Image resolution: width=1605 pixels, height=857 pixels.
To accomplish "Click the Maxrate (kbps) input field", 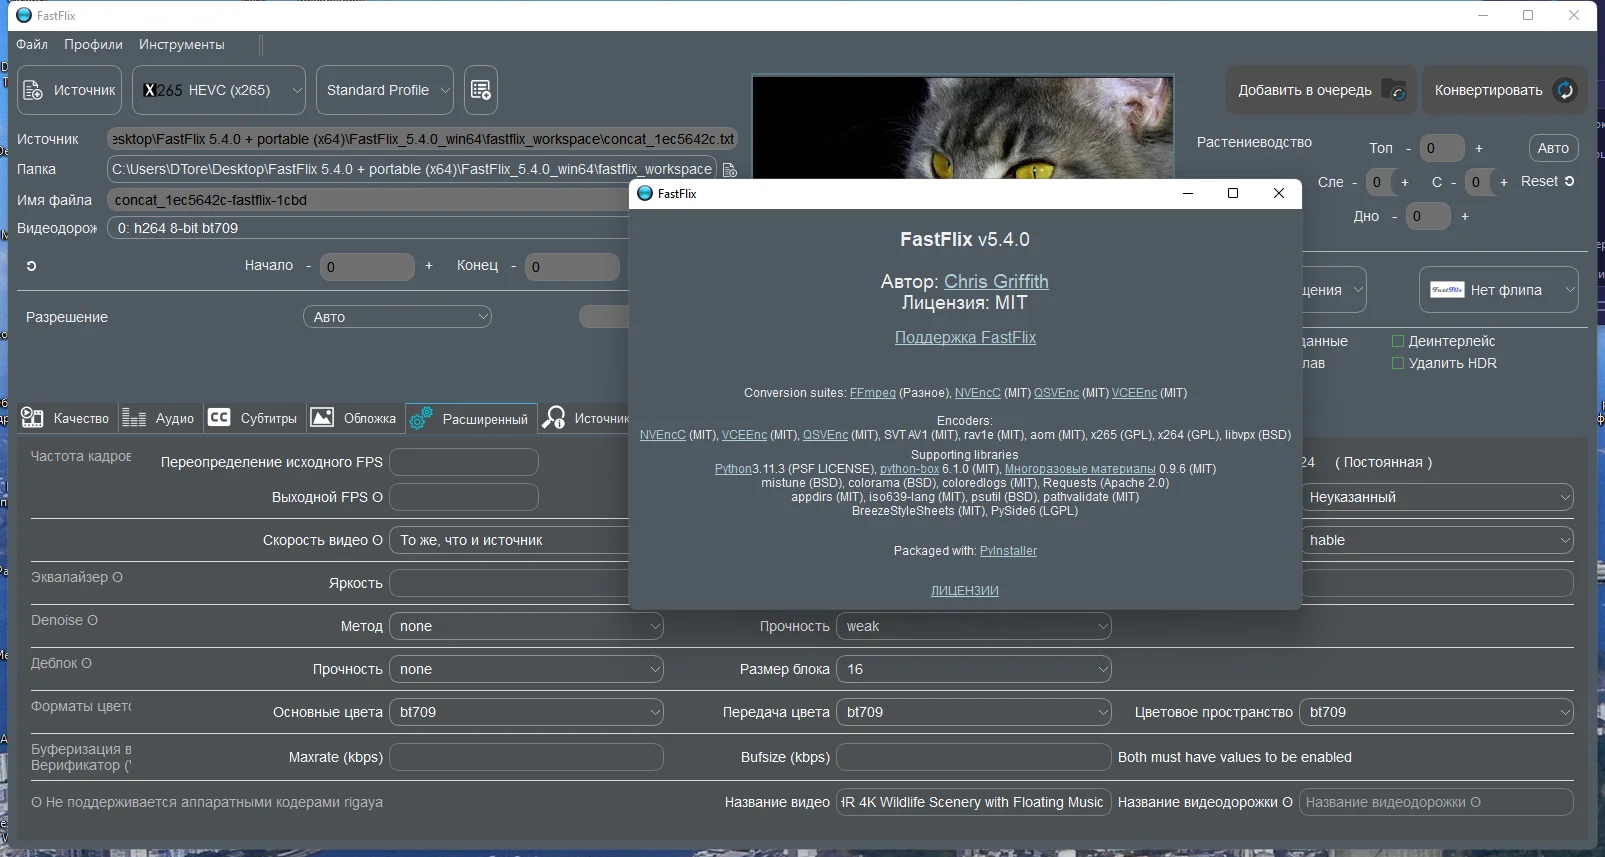I will [x=526, y=757].
